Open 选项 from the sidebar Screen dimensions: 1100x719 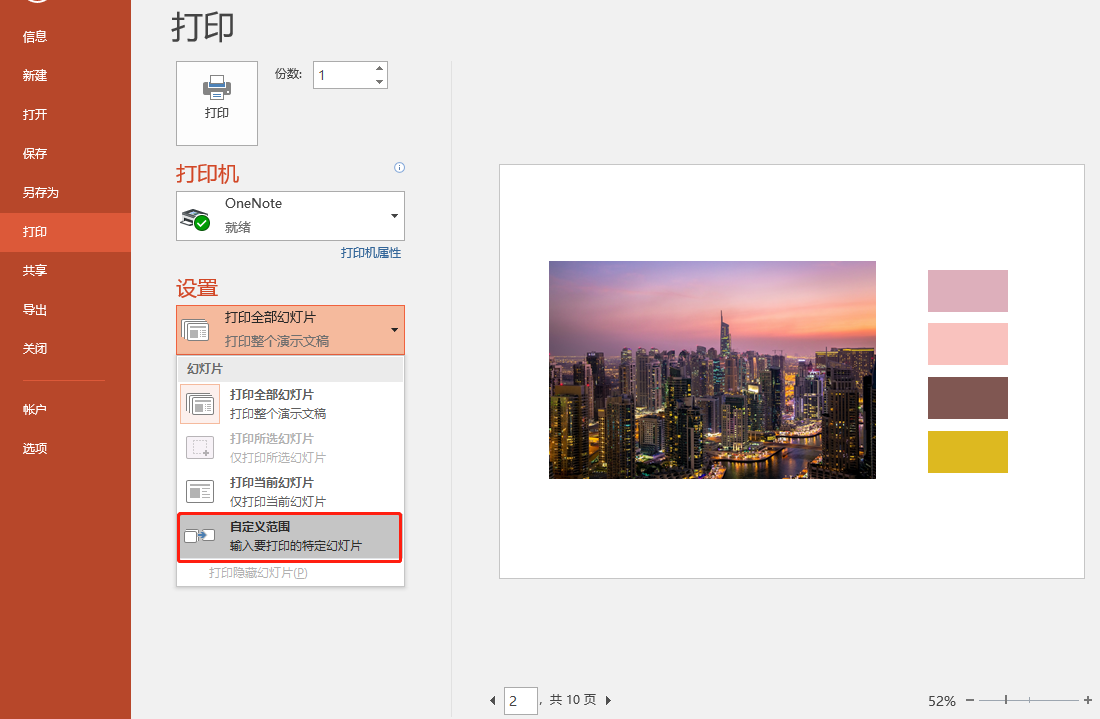[x=35, y=448]
